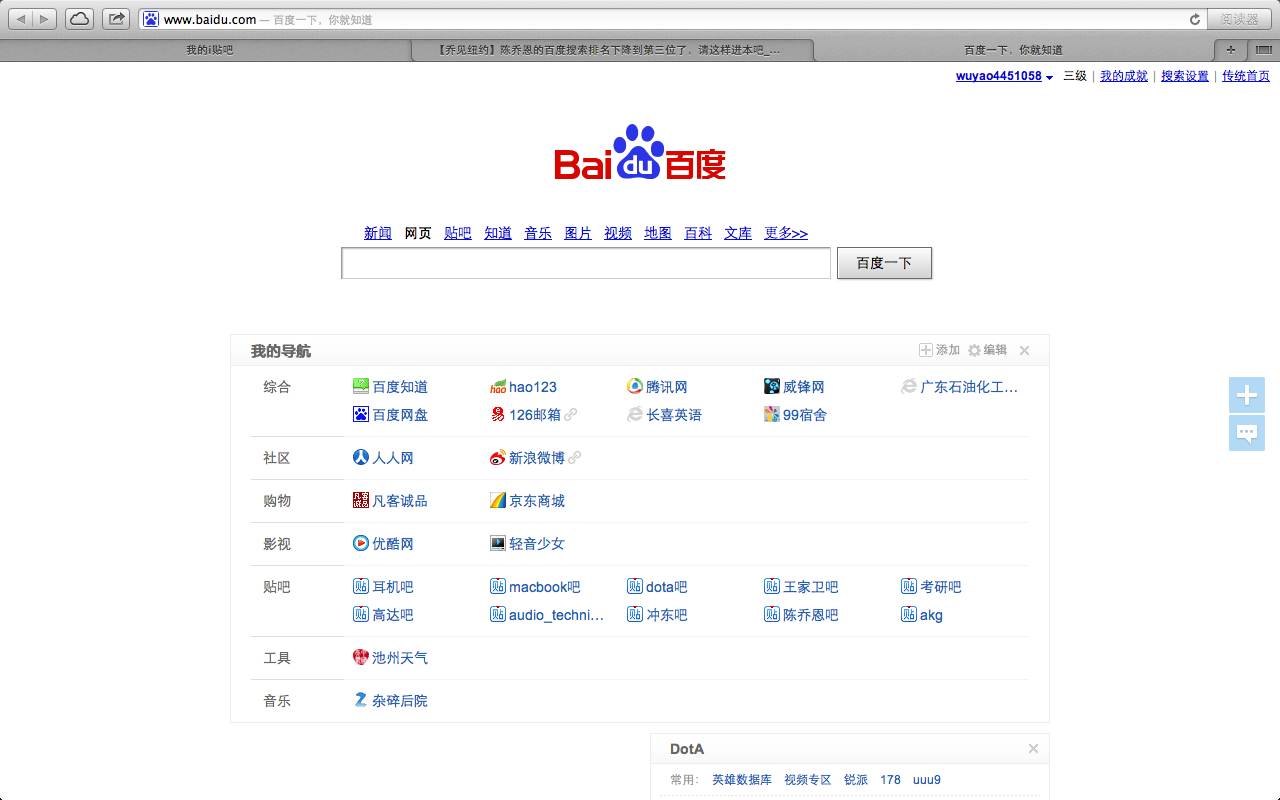Click the 人人网 icon
The height and width of the screenshot is (800, 1280).
tap(361, 457)
